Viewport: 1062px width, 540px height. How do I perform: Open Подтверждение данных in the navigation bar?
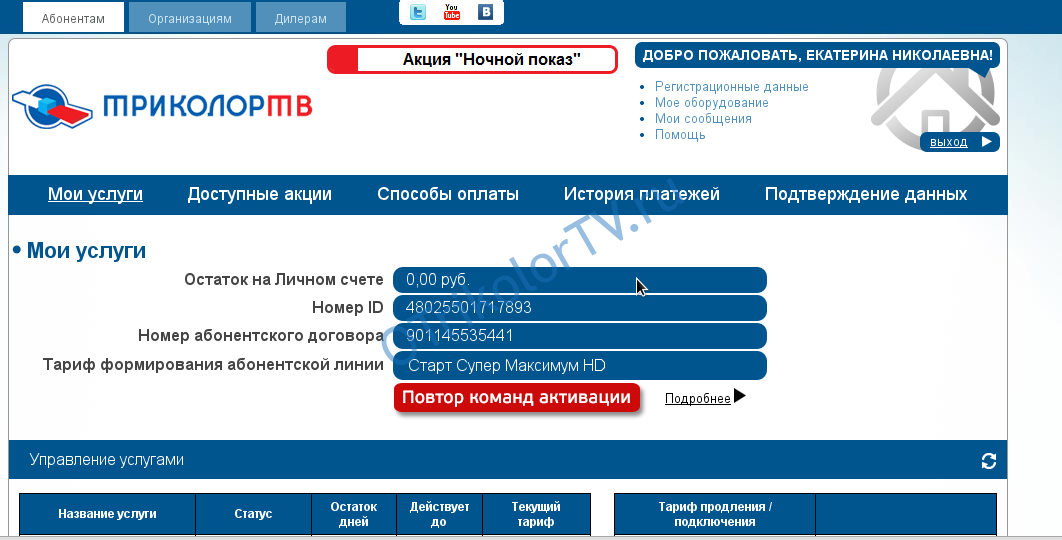click(x=865, y=194)
